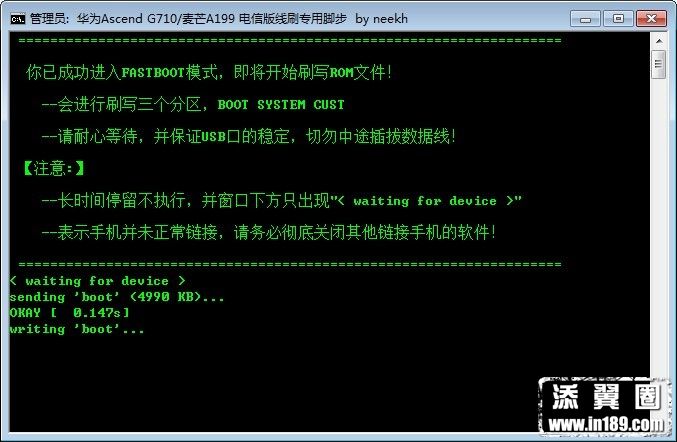This screenshot has height=442, width=677.
Task: Click the vertical scrollbar thumb
Action: [658, 64]
